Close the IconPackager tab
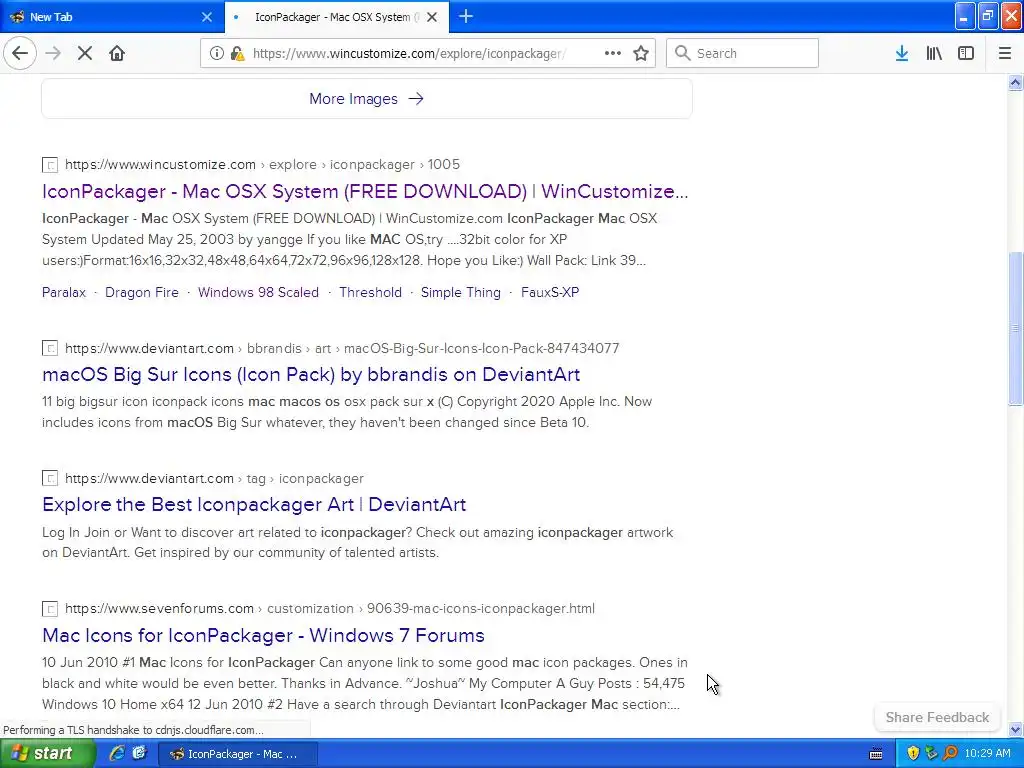 point(432,17)
